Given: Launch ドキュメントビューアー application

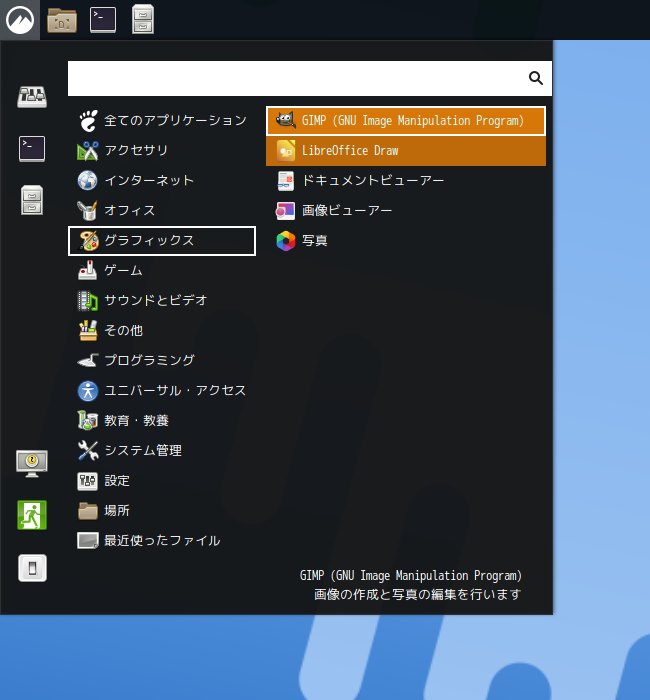Looking at the screenshot, I should [x=406, y=180].
